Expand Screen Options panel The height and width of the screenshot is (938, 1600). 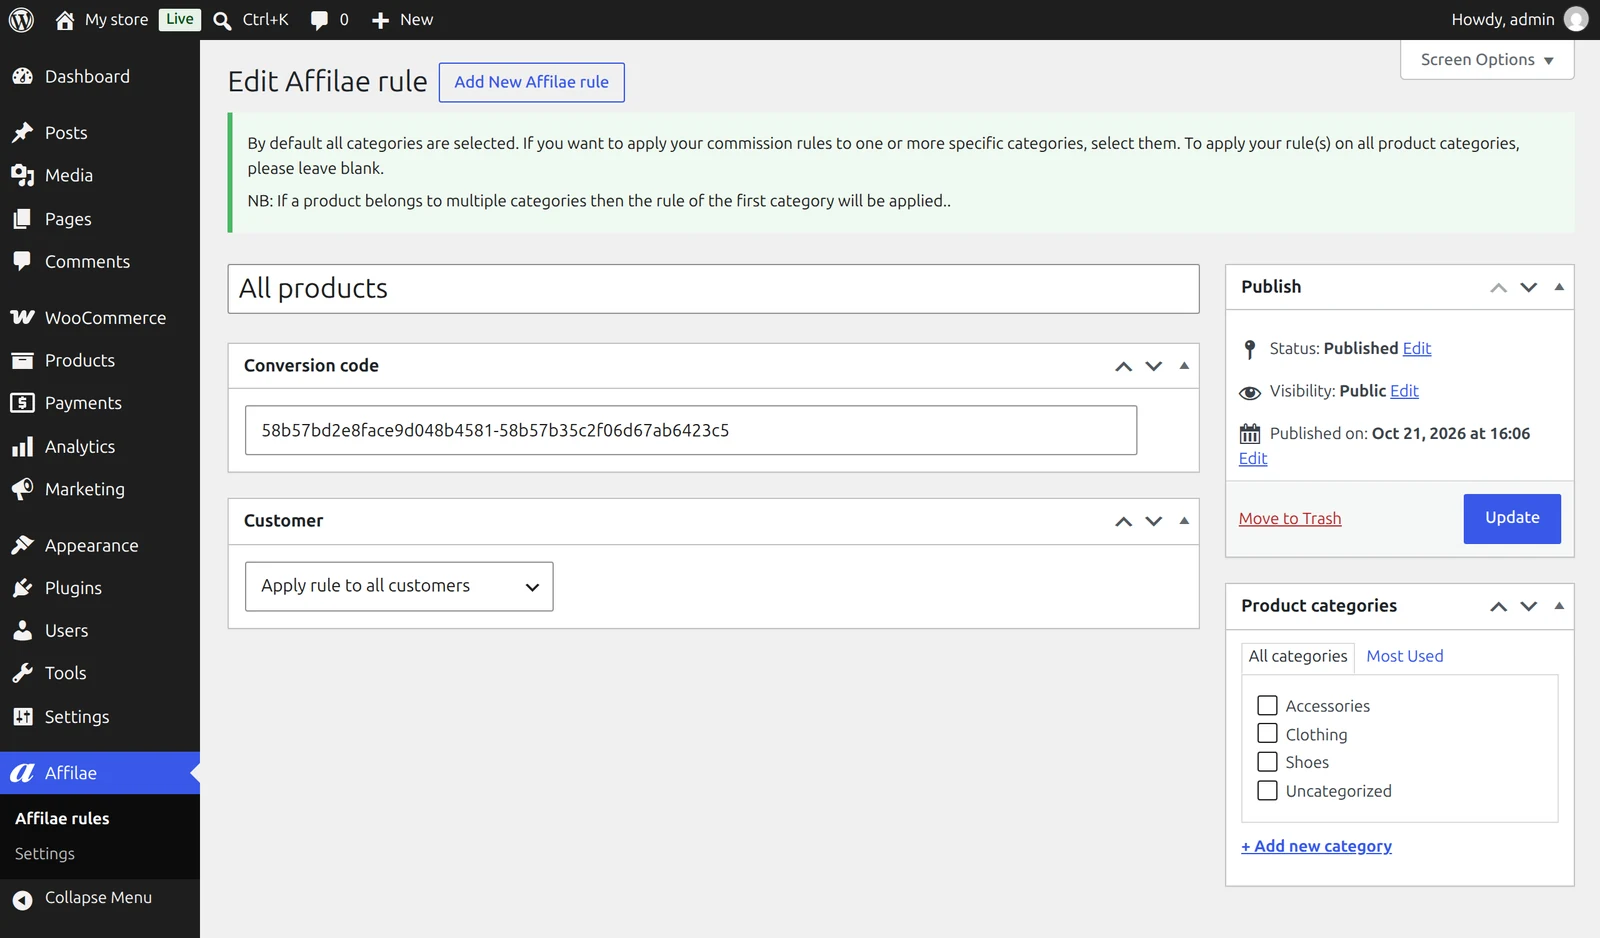[1487, 60]
